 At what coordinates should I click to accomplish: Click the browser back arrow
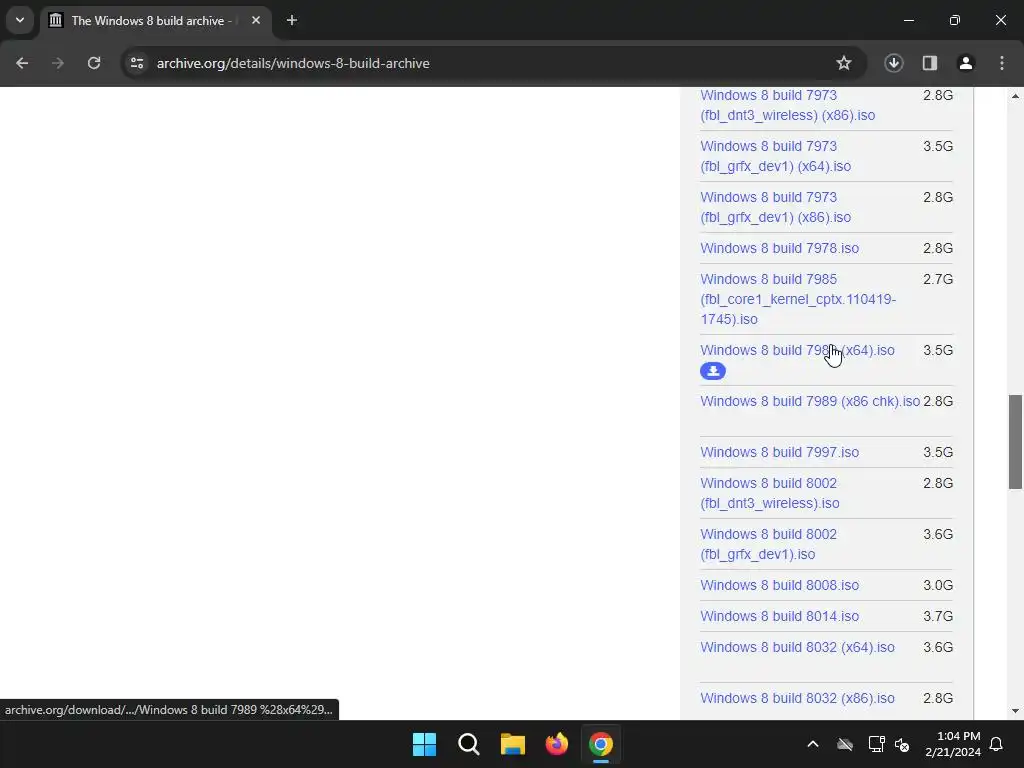[x=22, y=63]
